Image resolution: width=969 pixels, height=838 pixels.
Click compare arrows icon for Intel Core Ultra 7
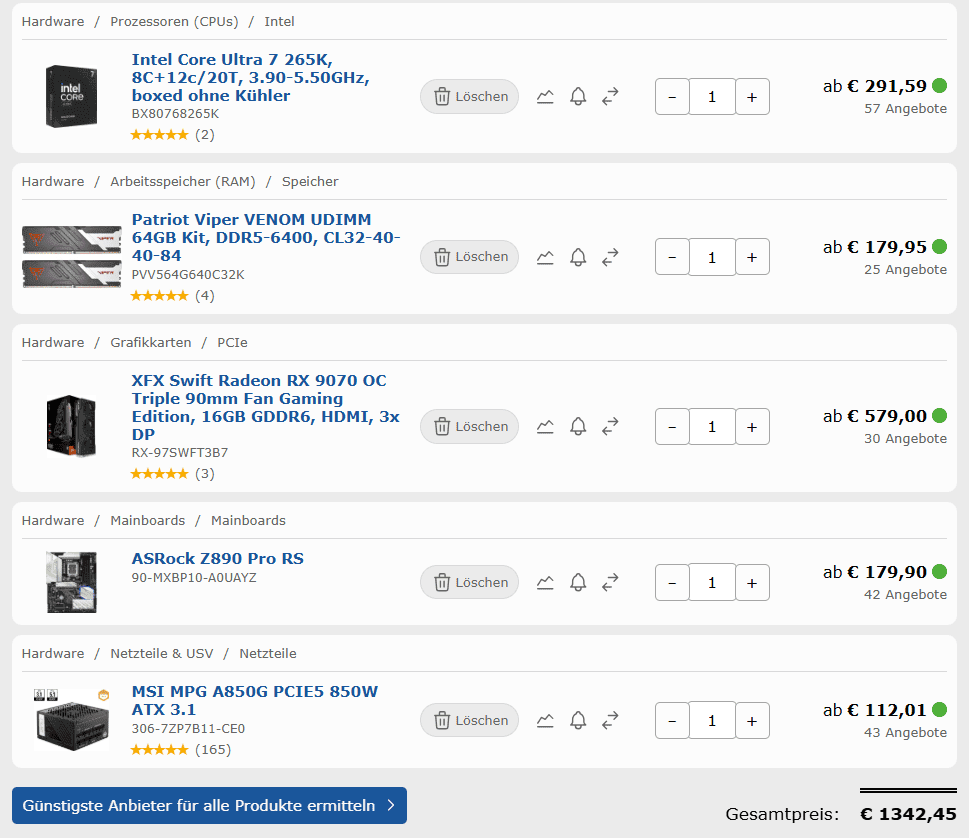[x=610, y=97]
